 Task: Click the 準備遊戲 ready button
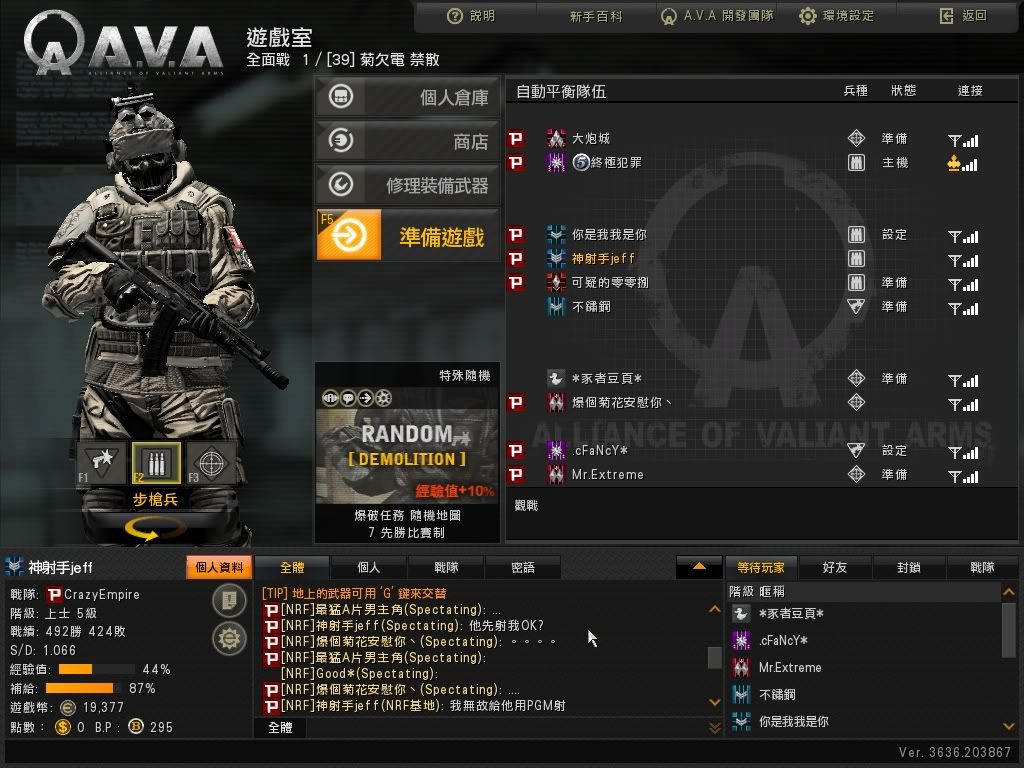(408, 236)
